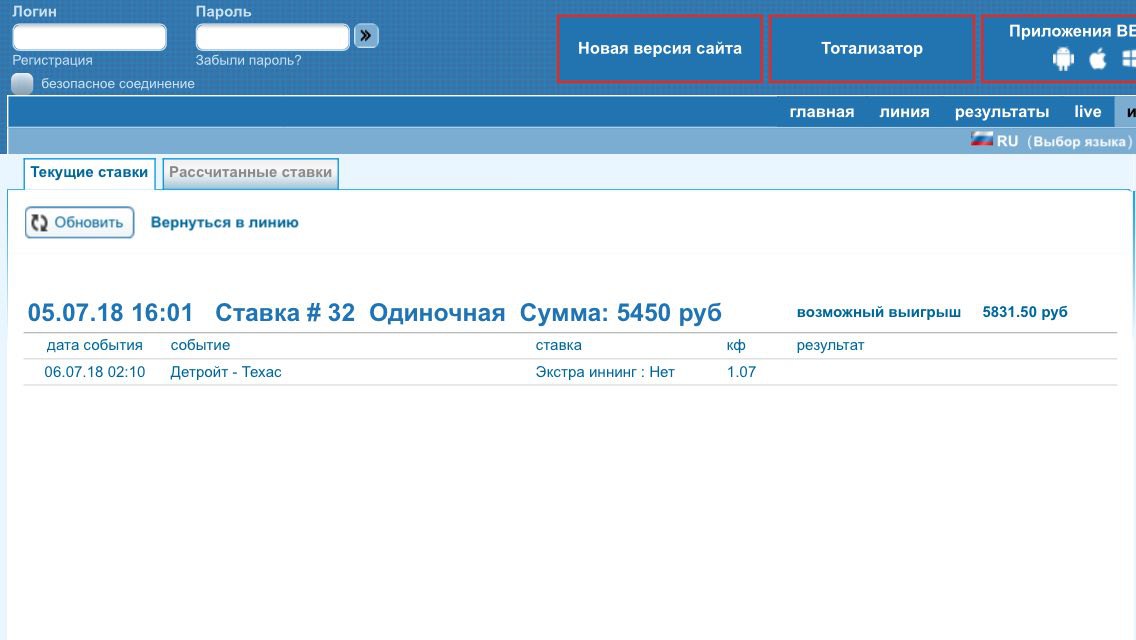Click the 5831.50 руб winnings value
Viewport: 1136px width, 640px height.
(1024, 312)
